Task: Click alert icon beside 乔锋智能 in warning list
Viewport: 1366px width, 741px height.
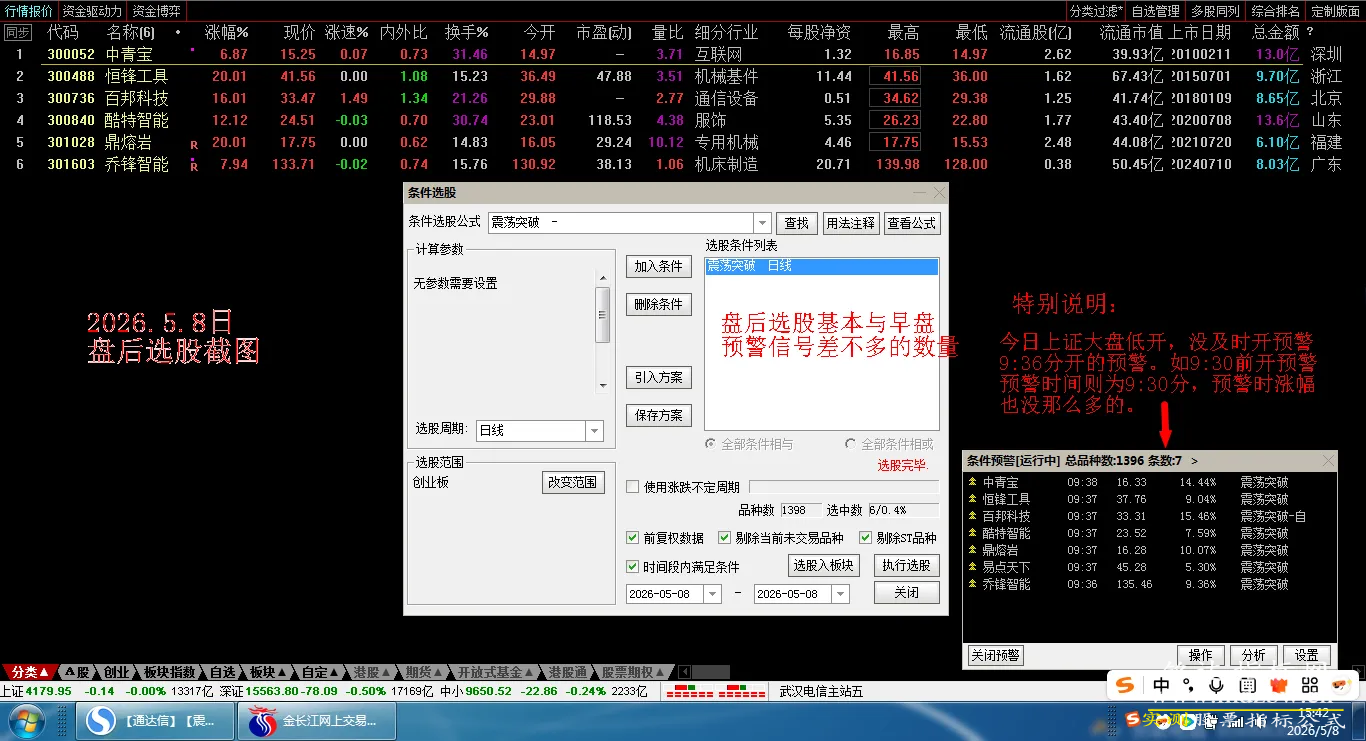Action: pyautogui.click(x=973, y=584)
